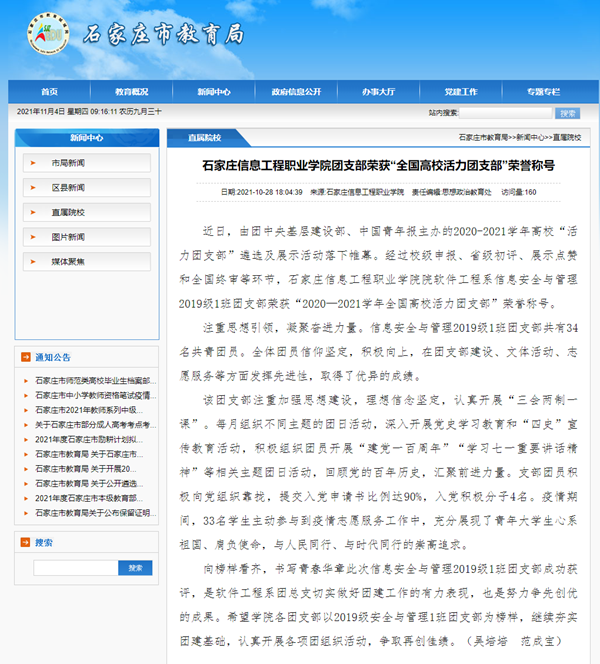
Task: Click 新闻中心 in the breadcrumb path
Action: [530, 135]
